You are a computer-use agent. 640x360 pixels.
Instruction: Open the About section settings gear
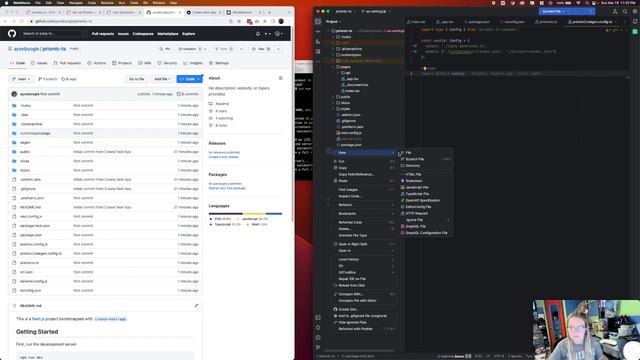pyautogui.click(x=280, y=78)
